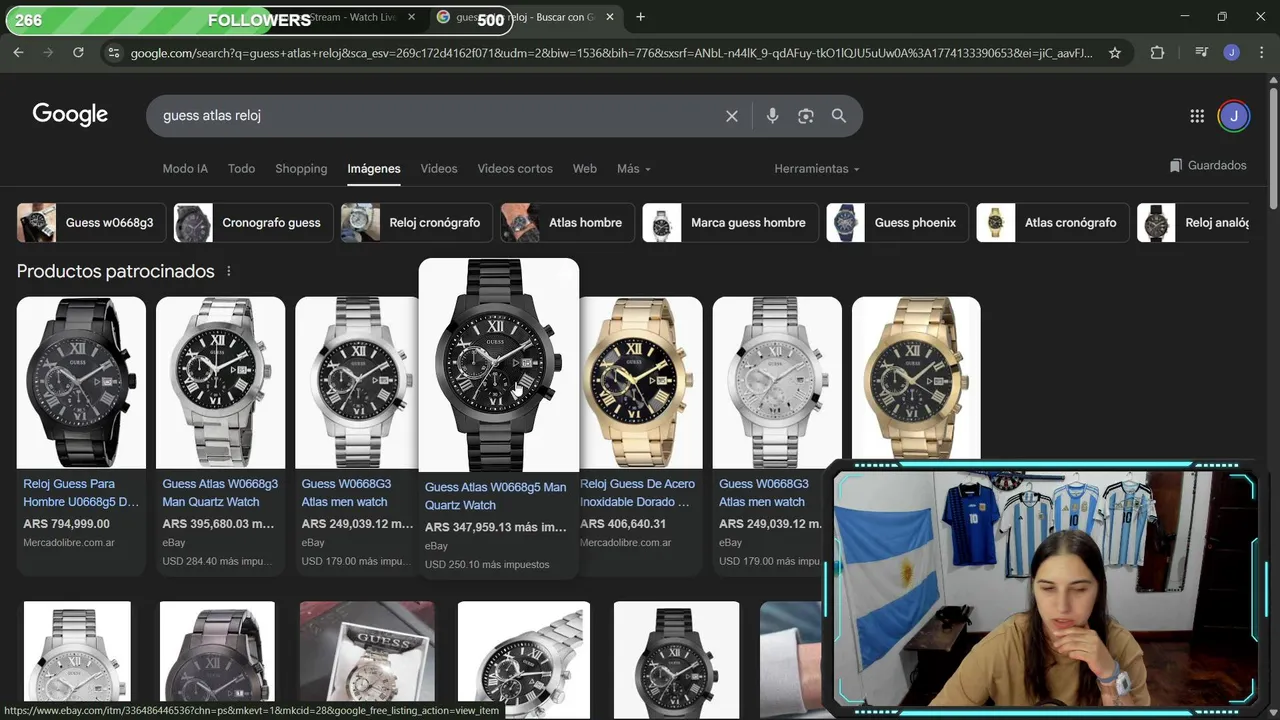Image resolution: width=1280 pixels, height=720 pixels.
Task: Open Reloj Guess Para Hombre U0668g5 link
Action: click(x=81, y=493)
